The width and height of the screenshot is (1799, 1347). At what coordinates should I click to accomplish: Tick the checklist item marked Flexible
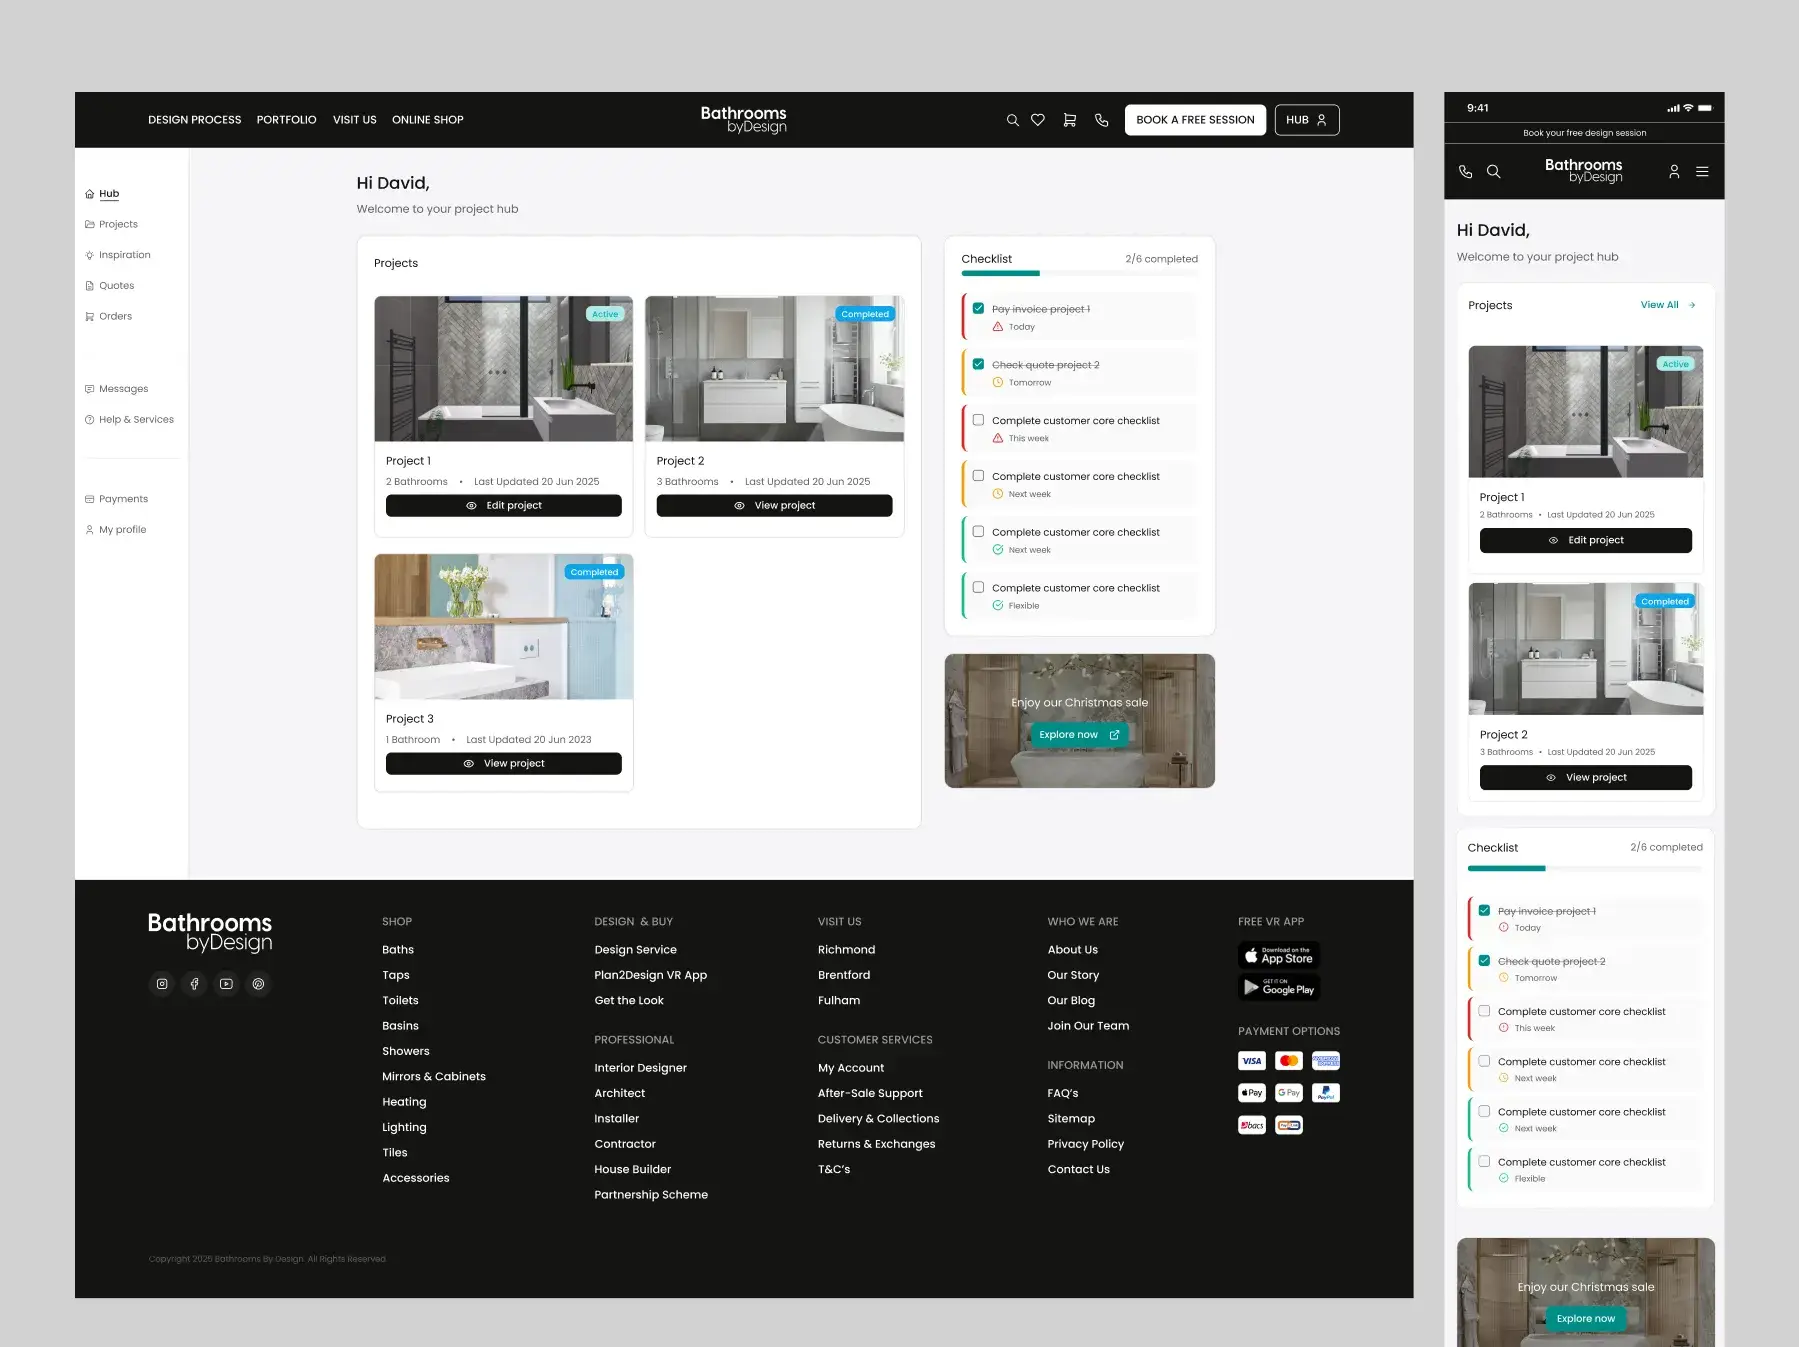click(x=978, y=588)
